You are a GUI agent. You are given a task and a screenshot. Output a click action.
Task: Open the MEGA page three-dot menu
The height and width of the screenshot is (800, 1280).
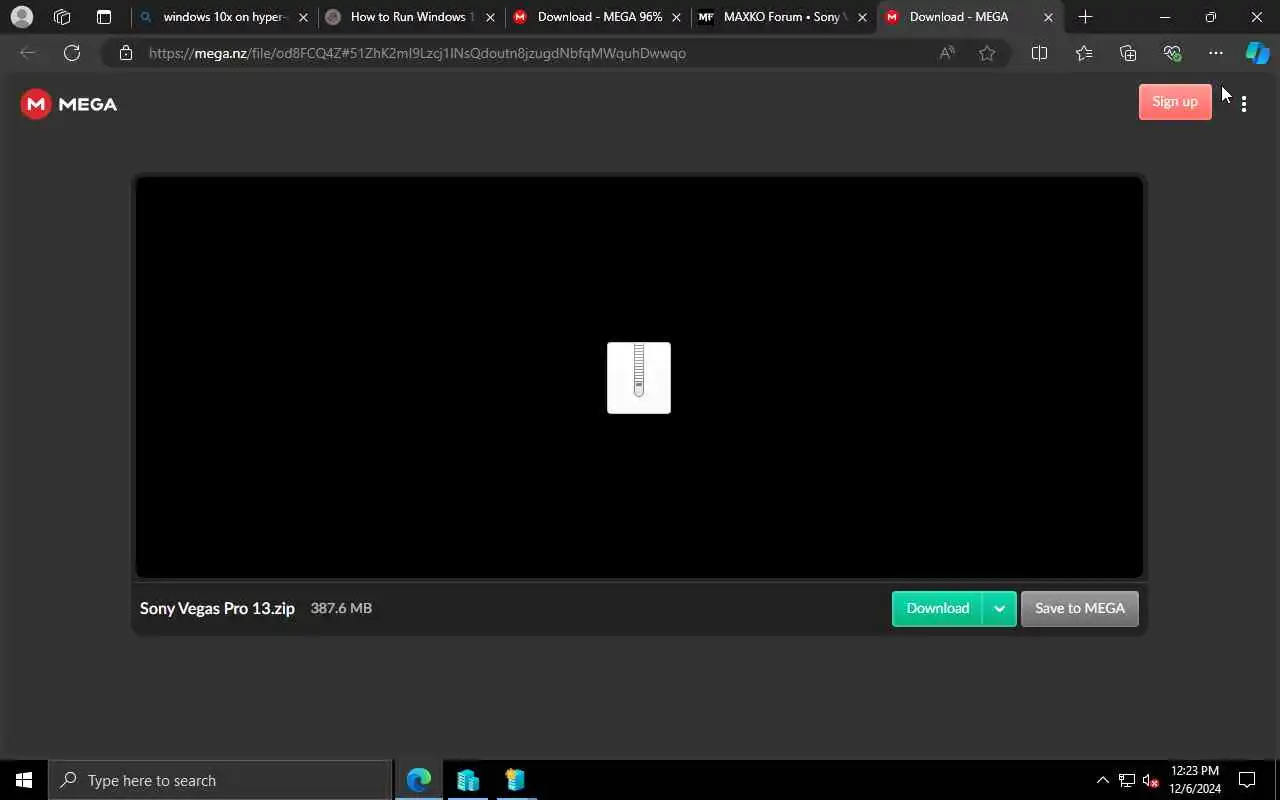point(1244,103)
